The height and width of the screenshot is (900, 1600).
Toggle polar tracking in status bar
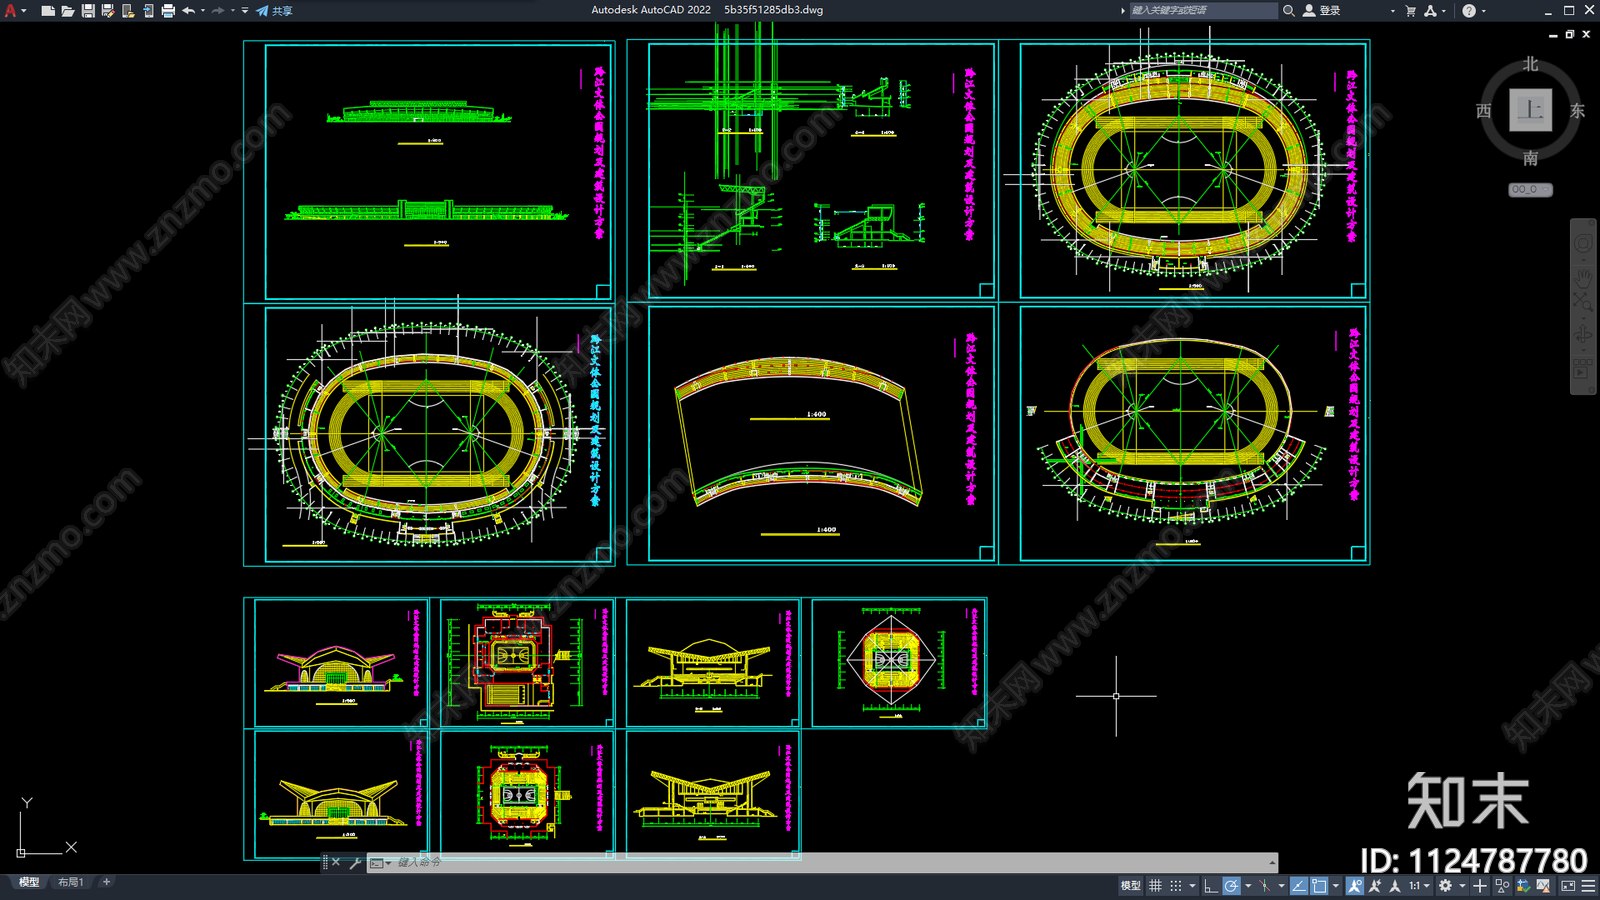point(1231,886)
